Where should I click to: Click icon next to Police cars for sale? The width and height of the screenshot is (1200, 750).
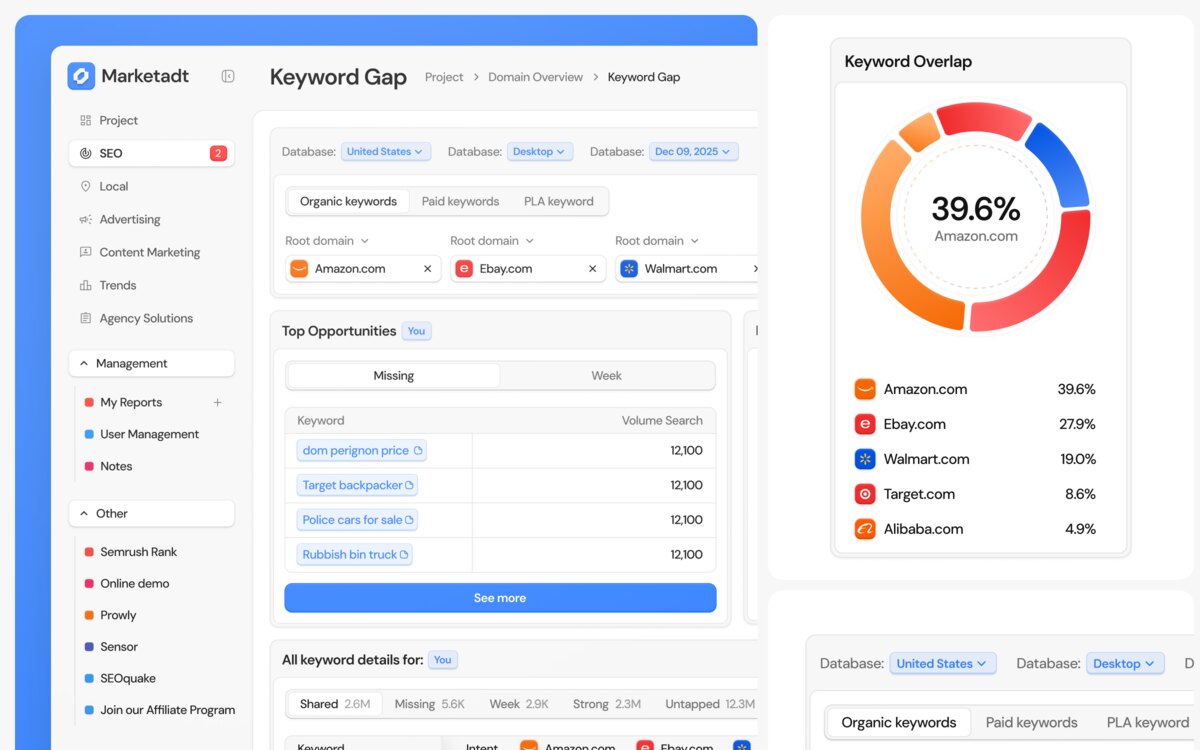tap(410, 520)
